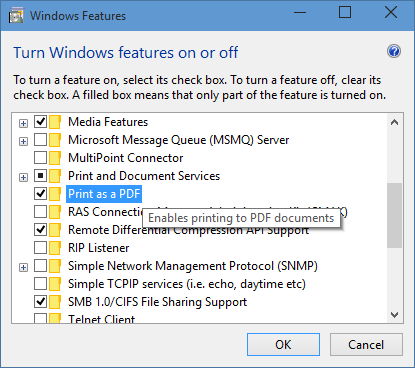Click the folder icon beside SMB 1.0/CIFS
The height and width of the screenshot is (368, 415).
click(55, 302)
